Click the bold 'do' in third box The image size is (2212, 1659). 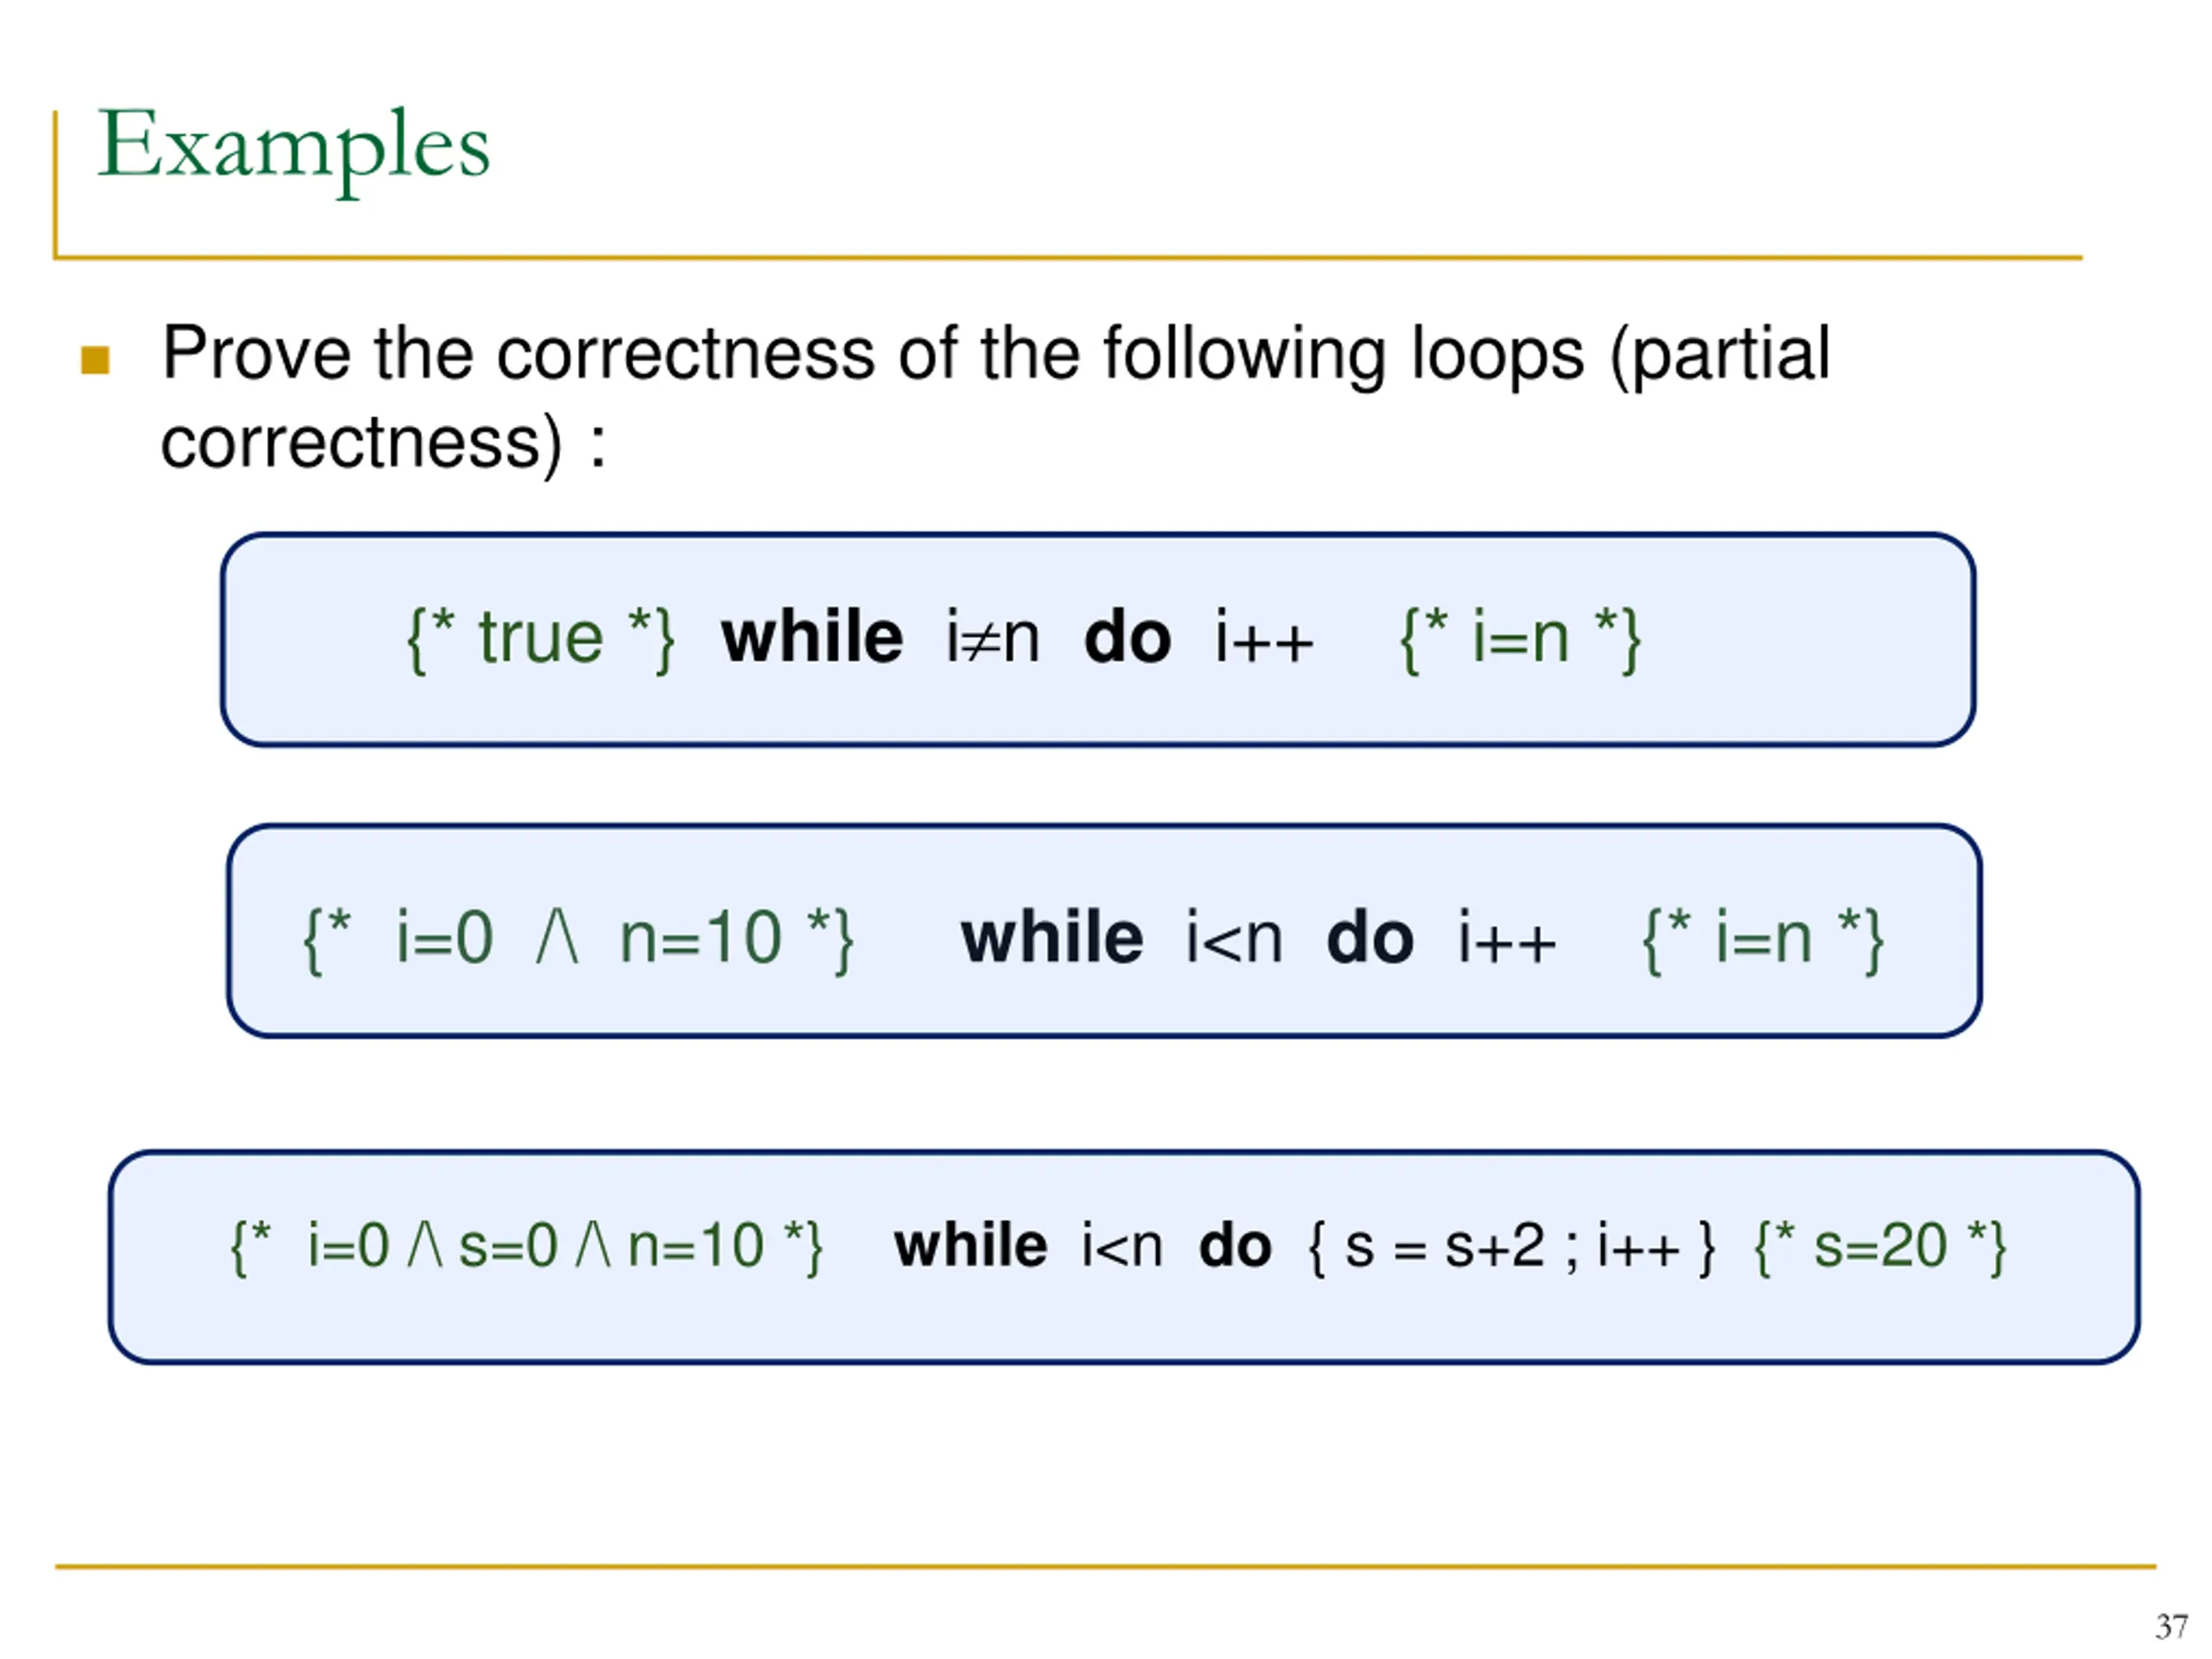click(1235, 1245)
